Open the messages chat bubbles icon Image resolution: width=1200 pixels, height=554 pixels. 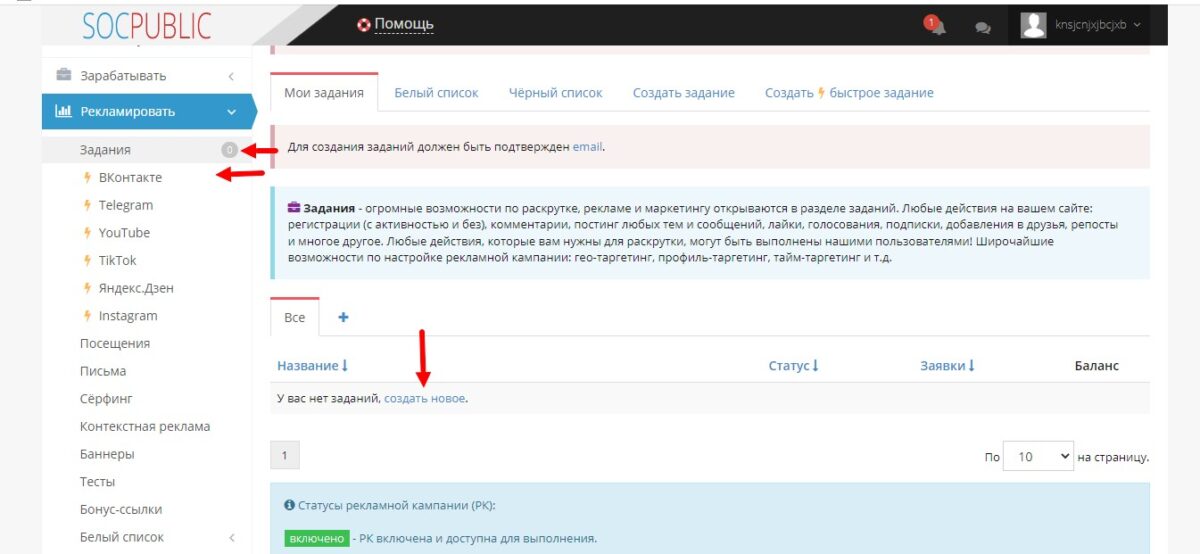[x=983, y=27]
